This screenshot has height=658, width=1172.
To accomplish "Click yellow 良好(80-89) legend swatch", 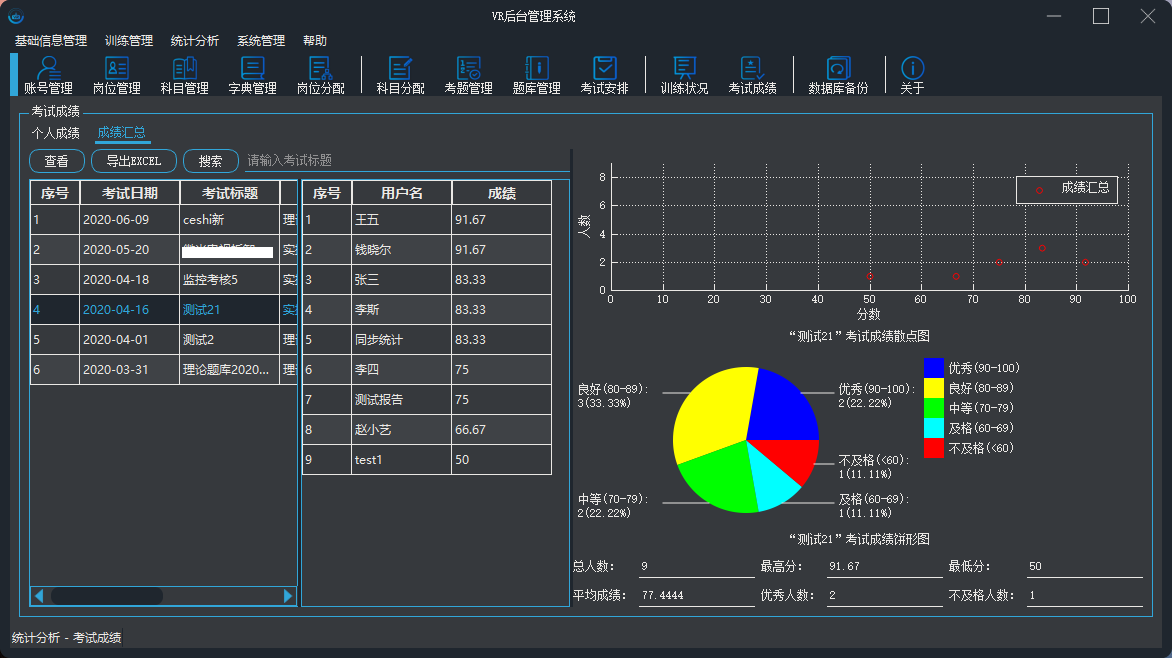I will pyautogui.click(x=934, y=388).
